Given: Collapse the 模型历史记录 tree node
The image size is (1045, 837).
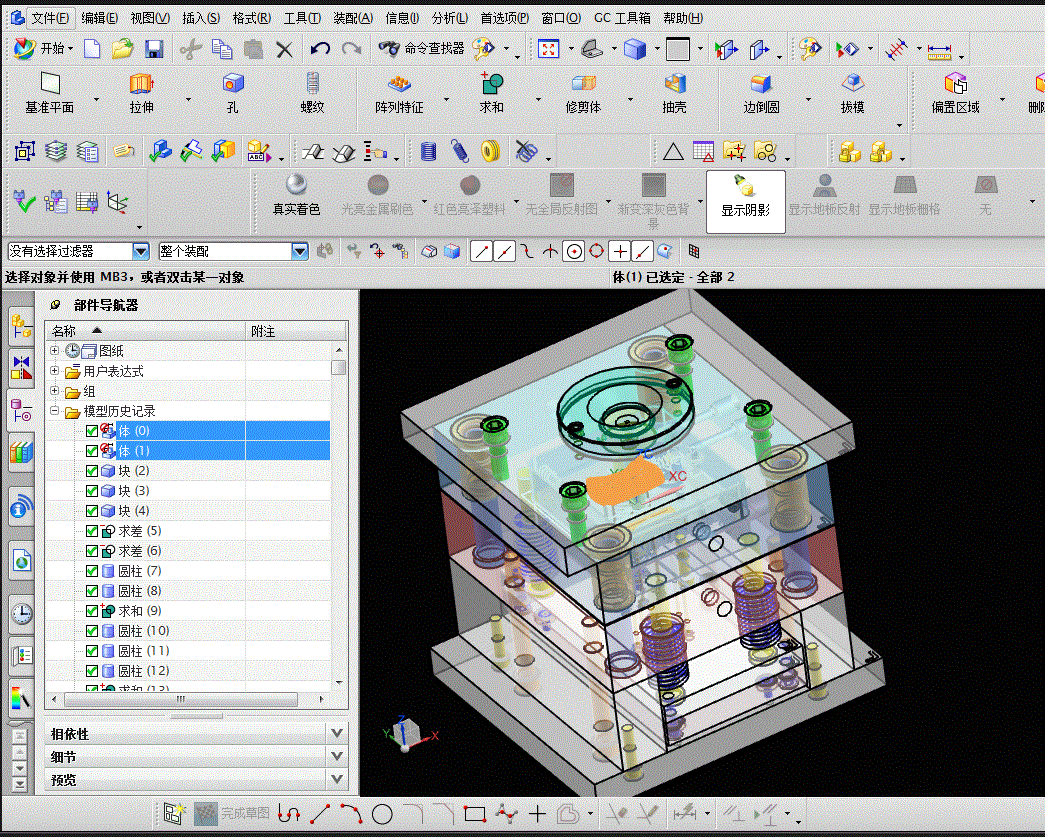Looking at the screenshot, I should point(55,411).
